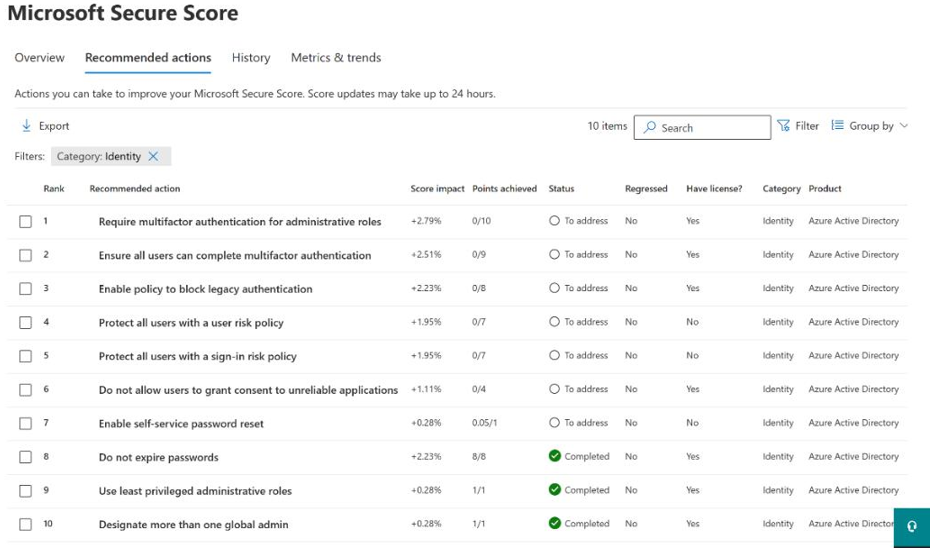Open Do not expire passwords action
Image resolution: width=943 pixels, height=554 pixels.
[159, 458]
